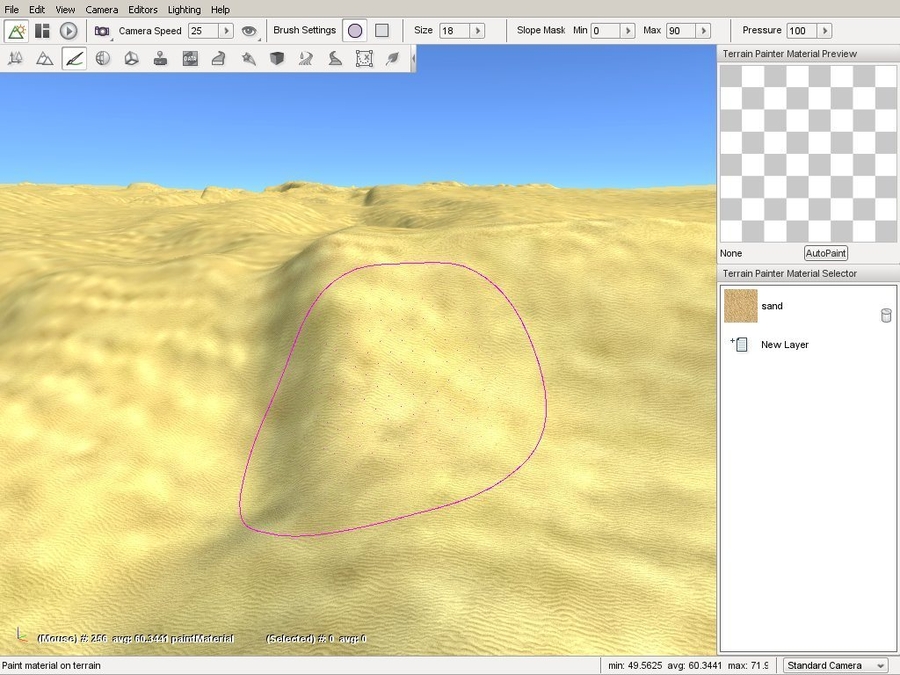Toggle the eye visibility options button
This screenshot has height=675, width=900.
click(x=249, y=31)
